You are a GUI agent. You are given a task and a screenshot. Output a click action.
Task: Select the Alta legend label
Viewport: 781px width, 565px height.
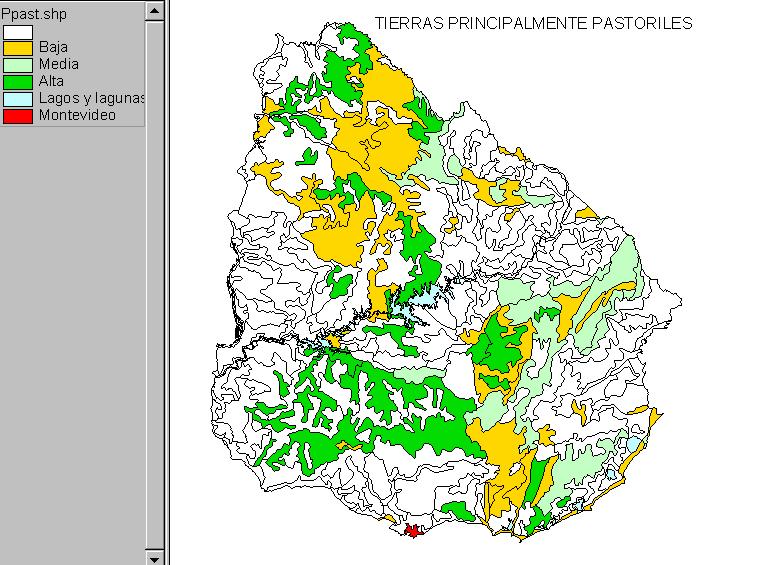click(x=51, y=82)
